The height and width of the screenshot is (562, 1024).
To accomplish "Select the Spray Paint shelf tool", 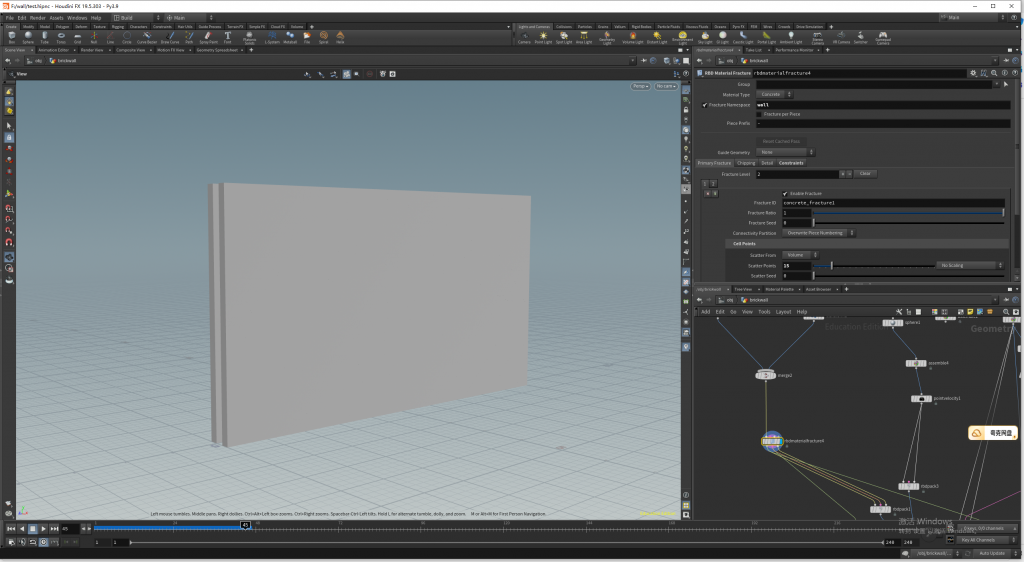I will [x=208, y=37].
